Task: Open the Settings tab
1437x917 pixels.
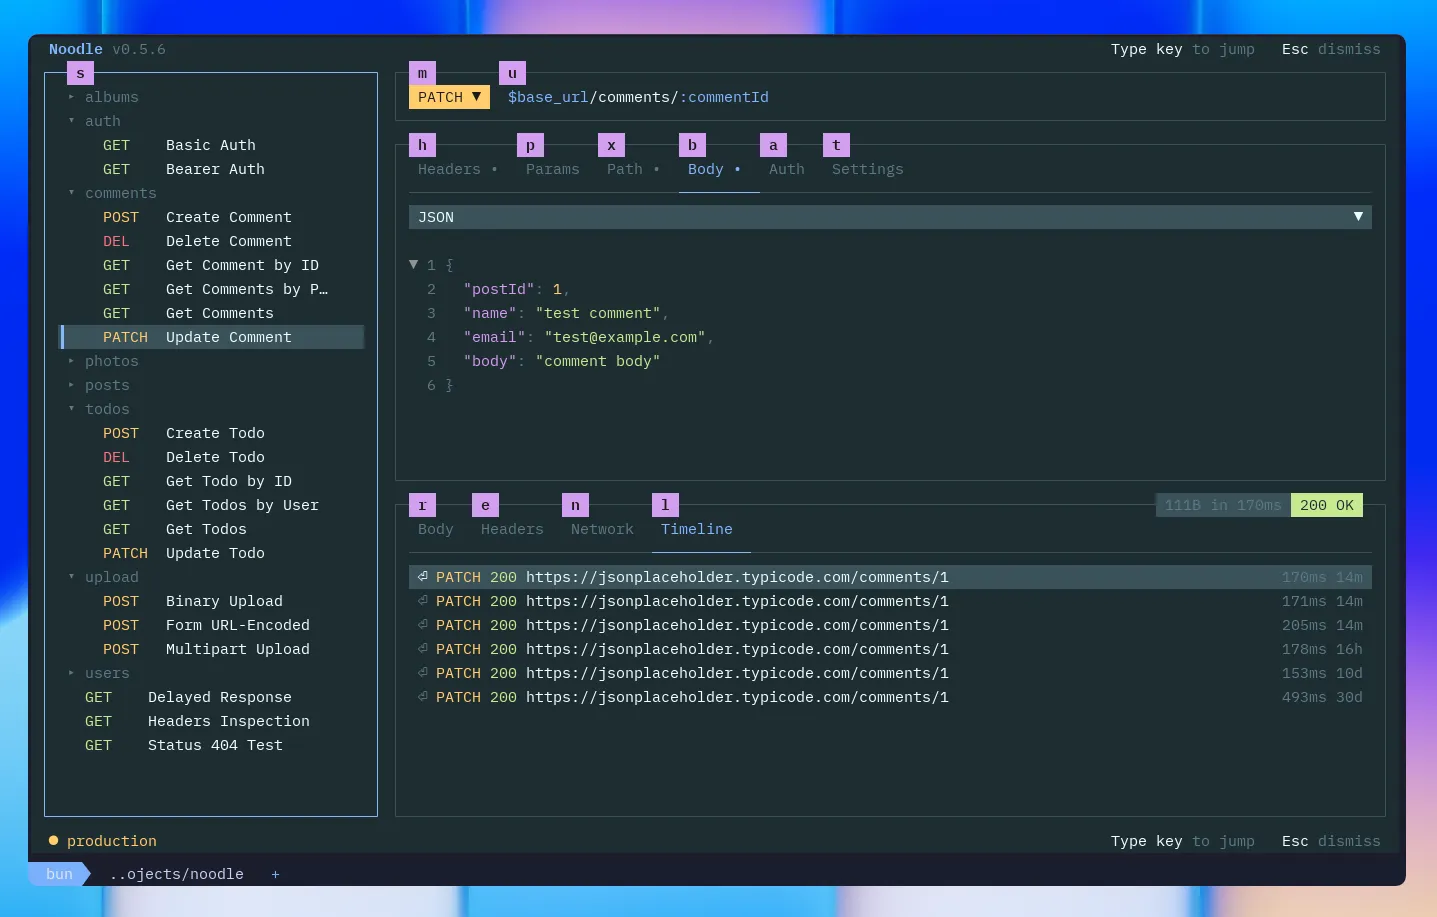Action: tap(867, 169)
